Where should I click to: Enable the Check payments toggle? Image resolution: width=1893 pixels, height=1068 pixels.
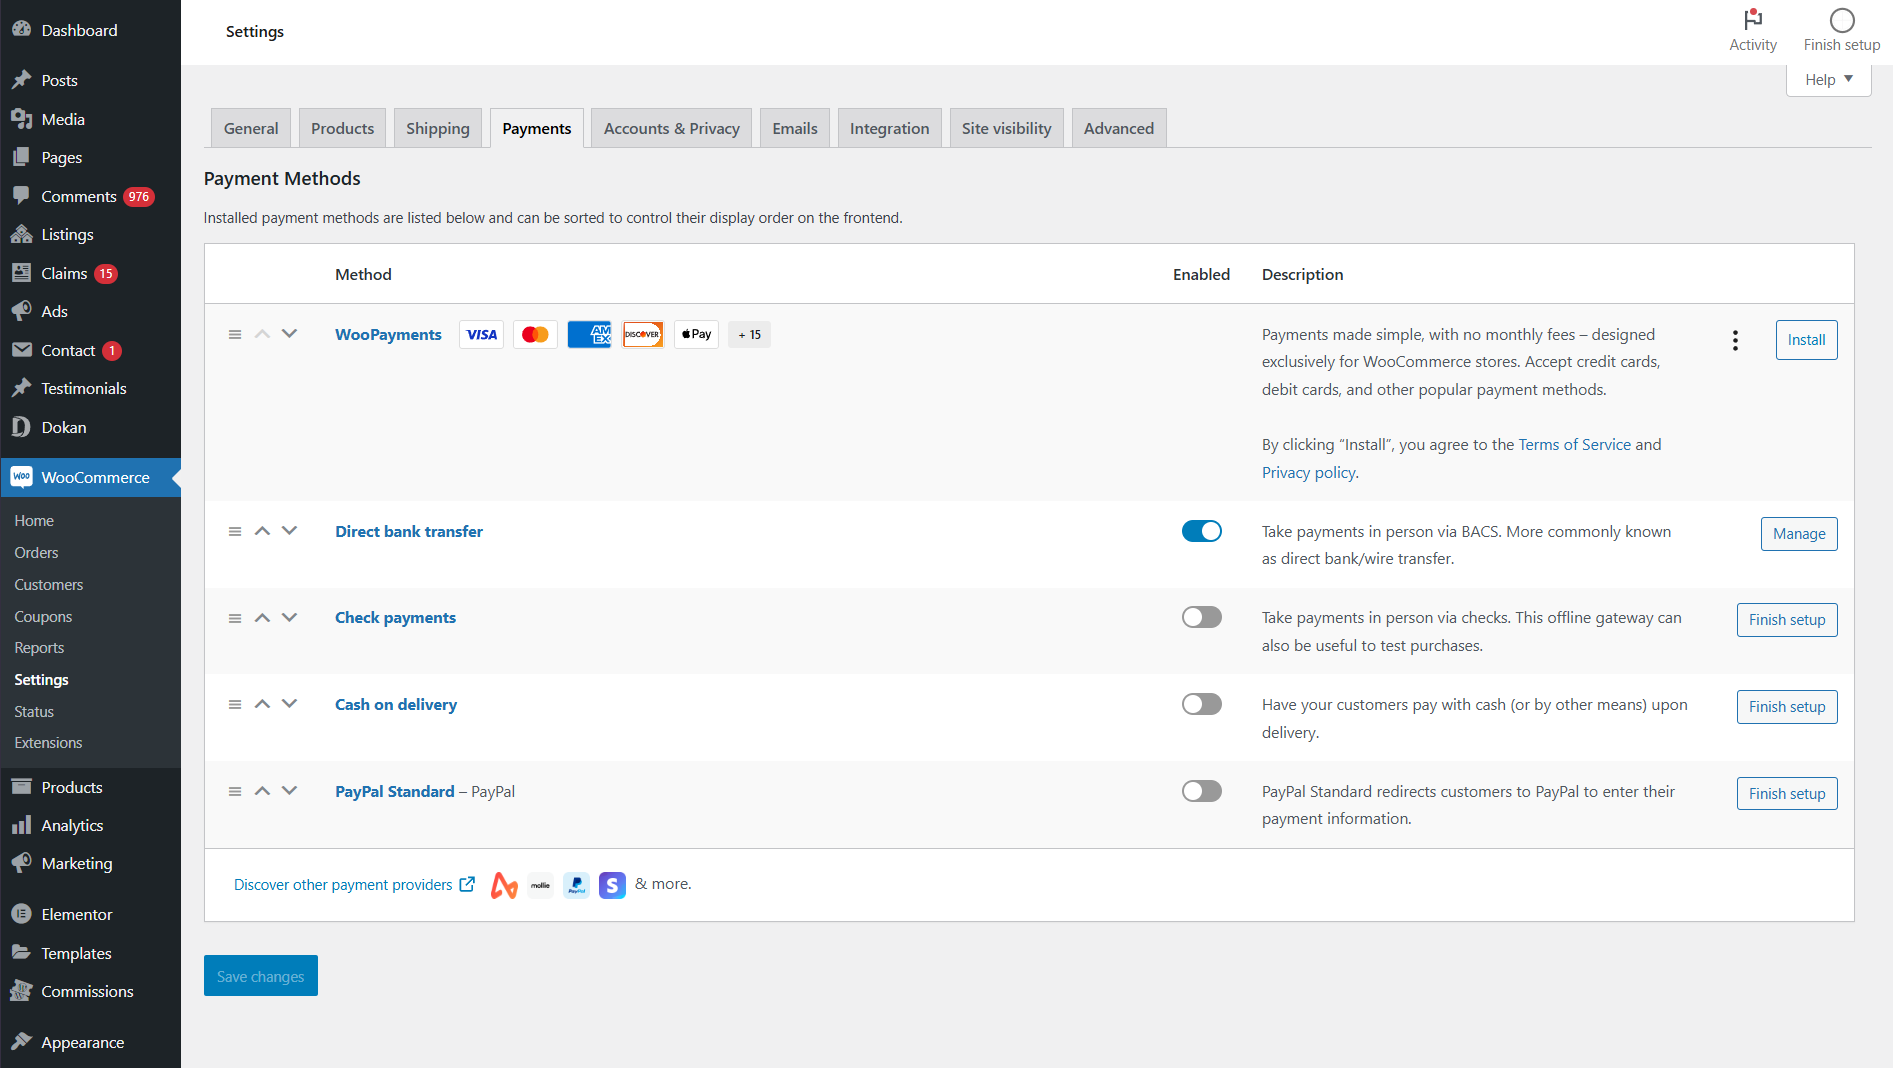(x=1201, y=618)
